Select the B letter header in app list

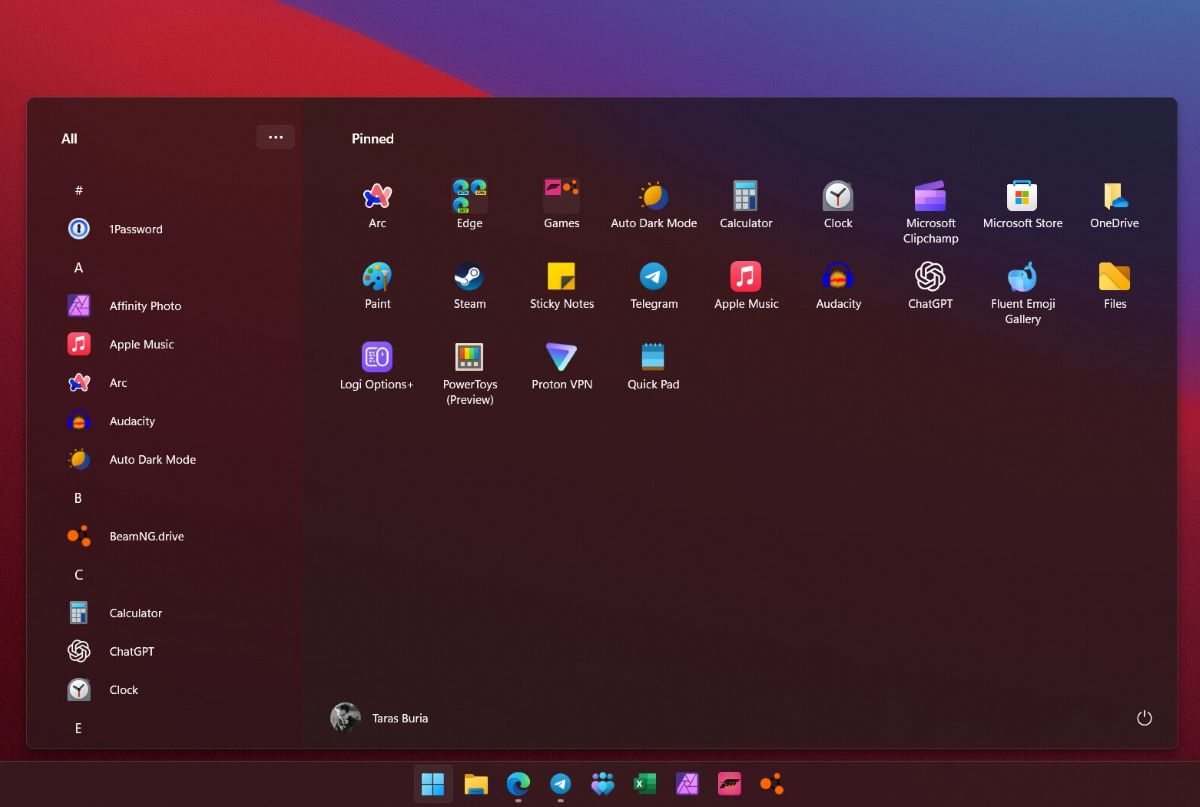point(78,498)
